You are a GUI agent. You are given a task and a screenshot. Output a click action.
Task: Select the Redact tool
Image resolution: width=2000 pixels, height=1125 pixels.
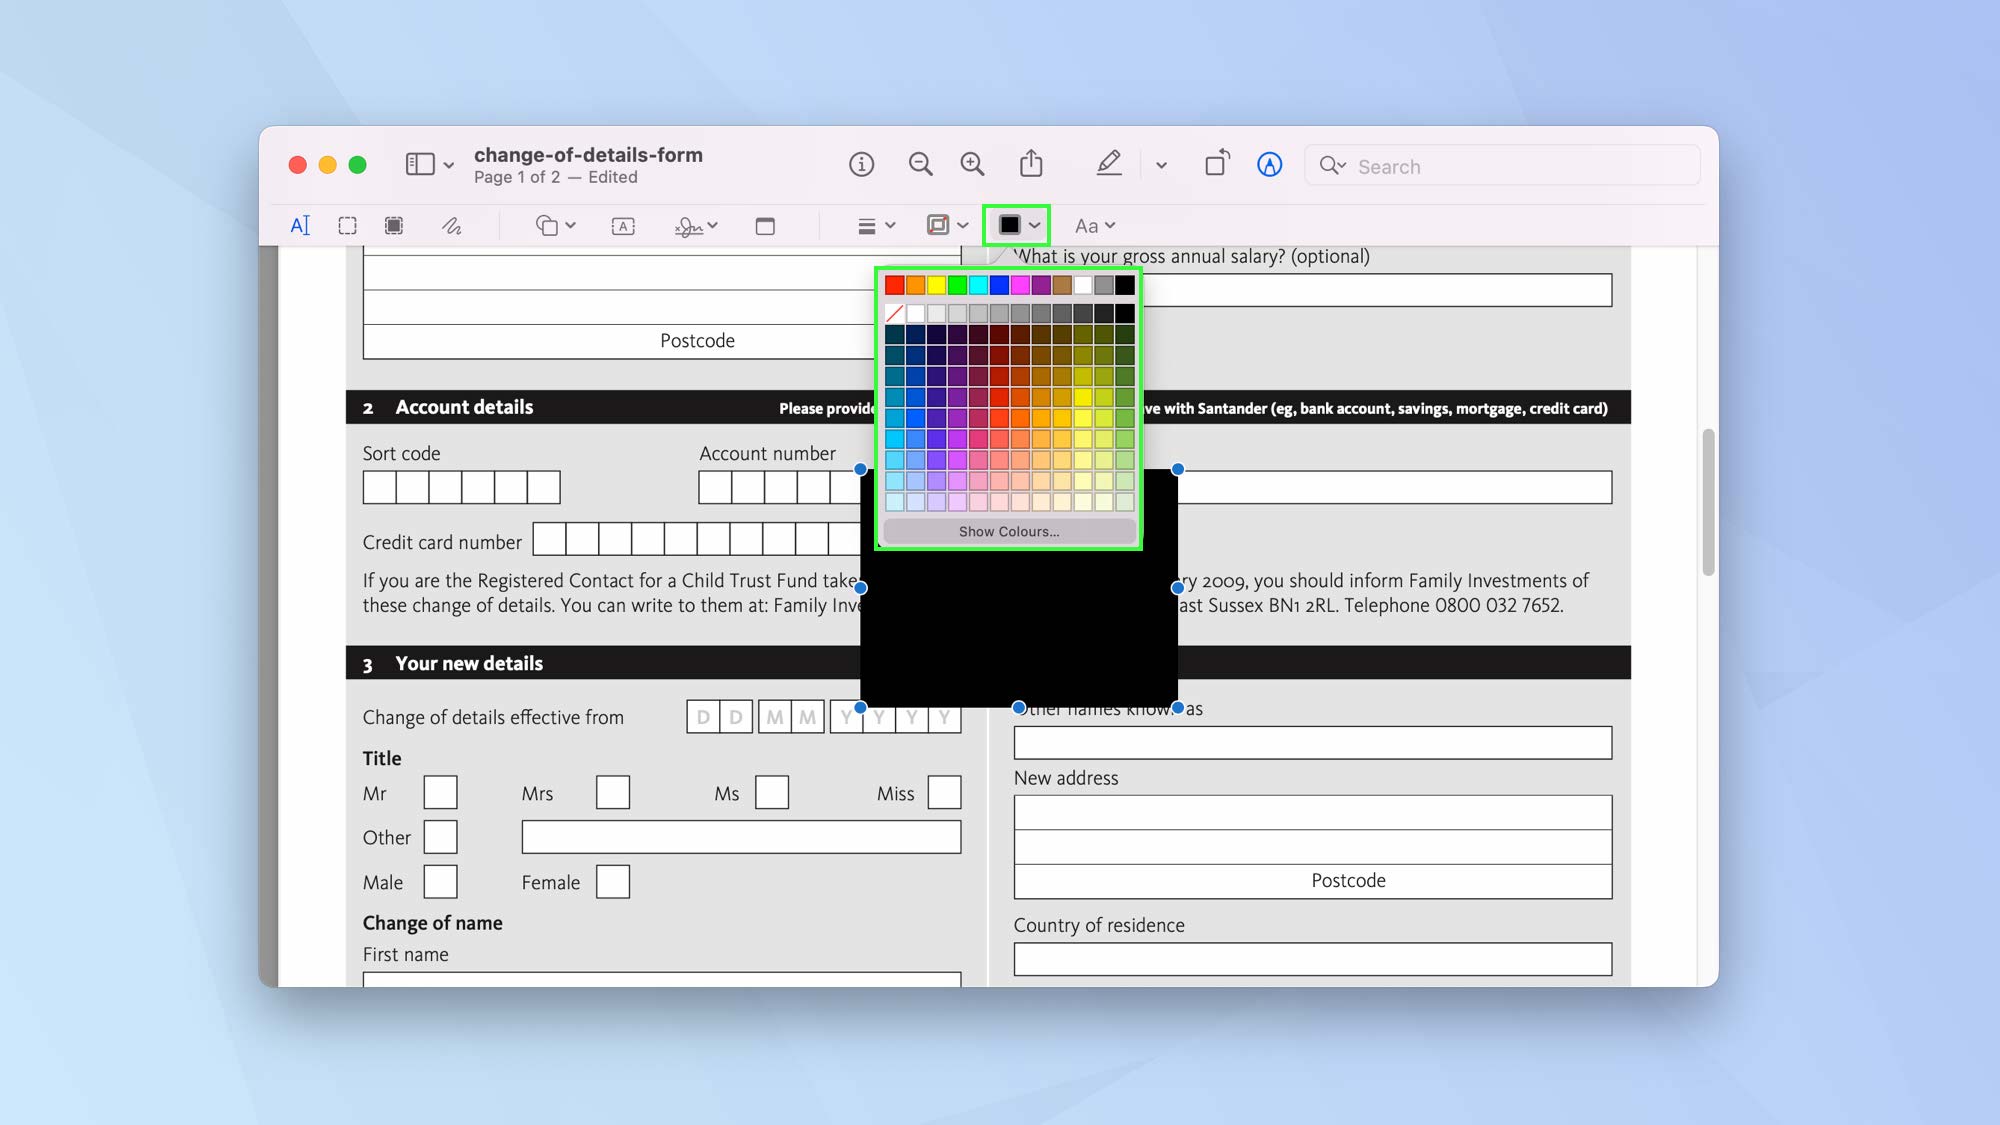pos(393,225)
